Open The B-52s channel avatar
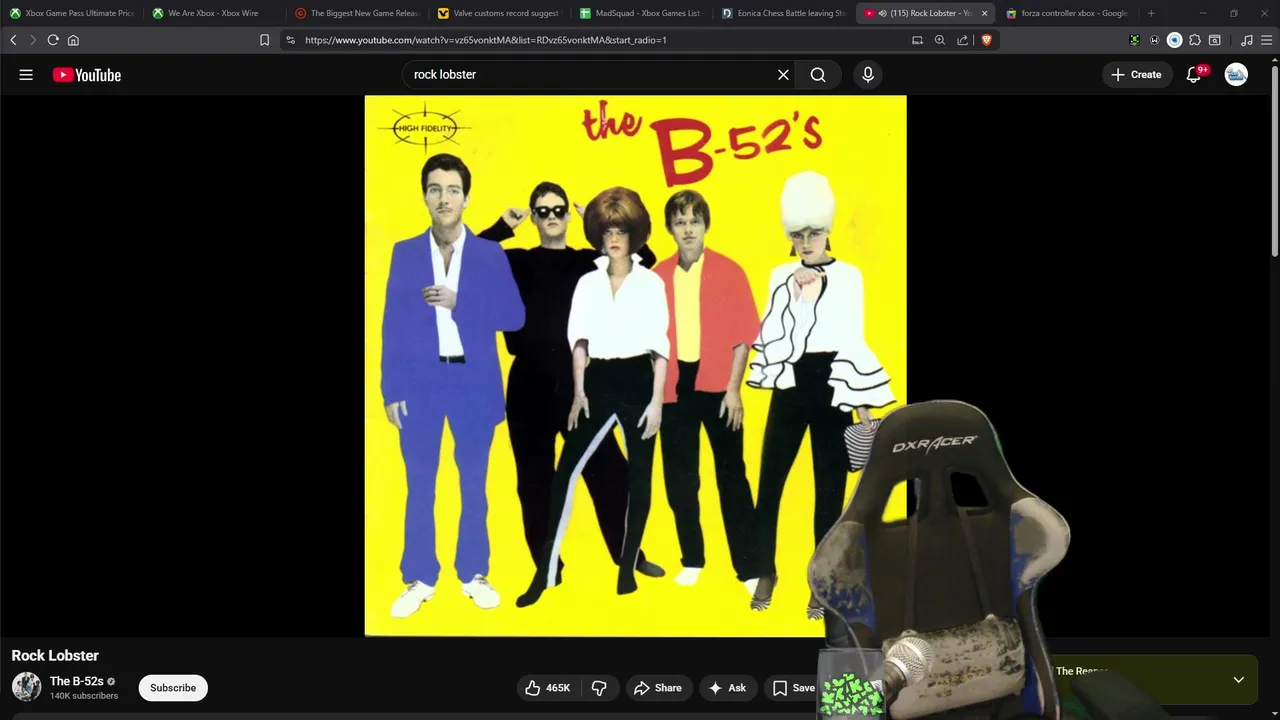1280x720 pixels. click(x=26, y=687)
